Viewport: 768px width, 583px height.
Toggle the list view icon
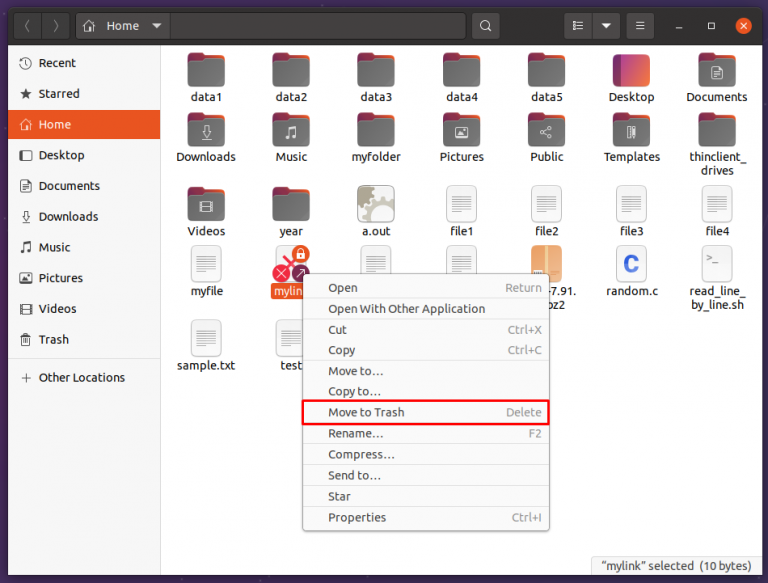[x=577, y=26]
